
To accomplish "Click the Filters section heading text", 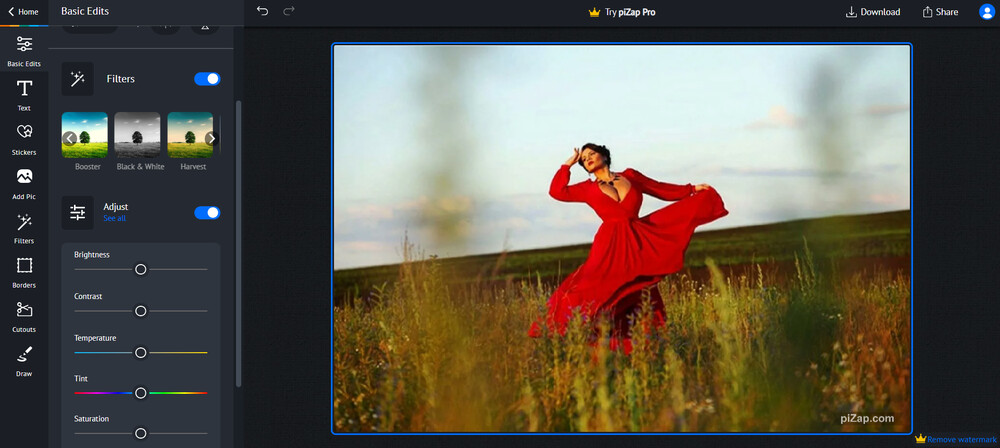I will coord(121,78).
